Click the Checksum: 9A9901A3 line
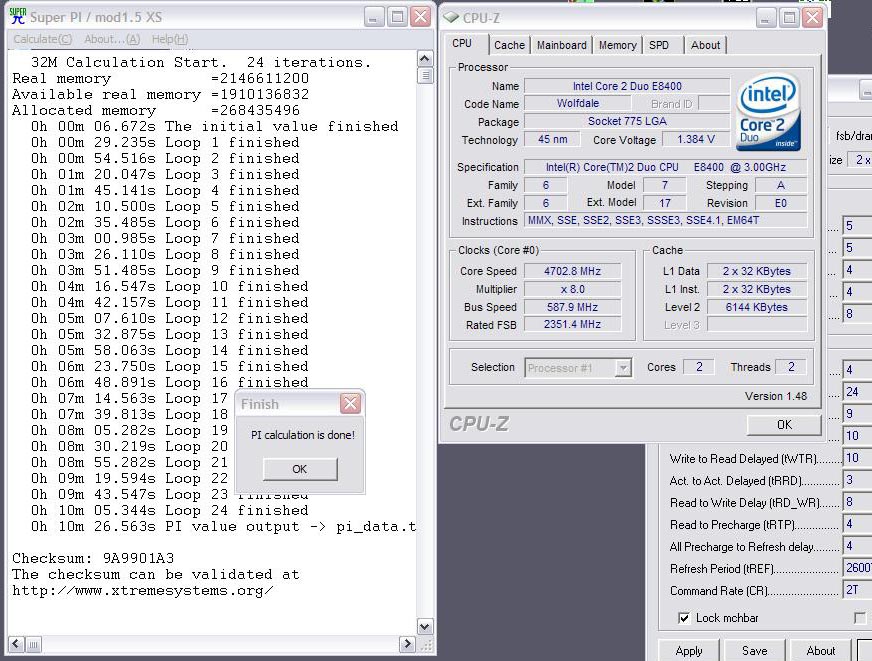This screenshot has height=661, width=872. (93, 558)
